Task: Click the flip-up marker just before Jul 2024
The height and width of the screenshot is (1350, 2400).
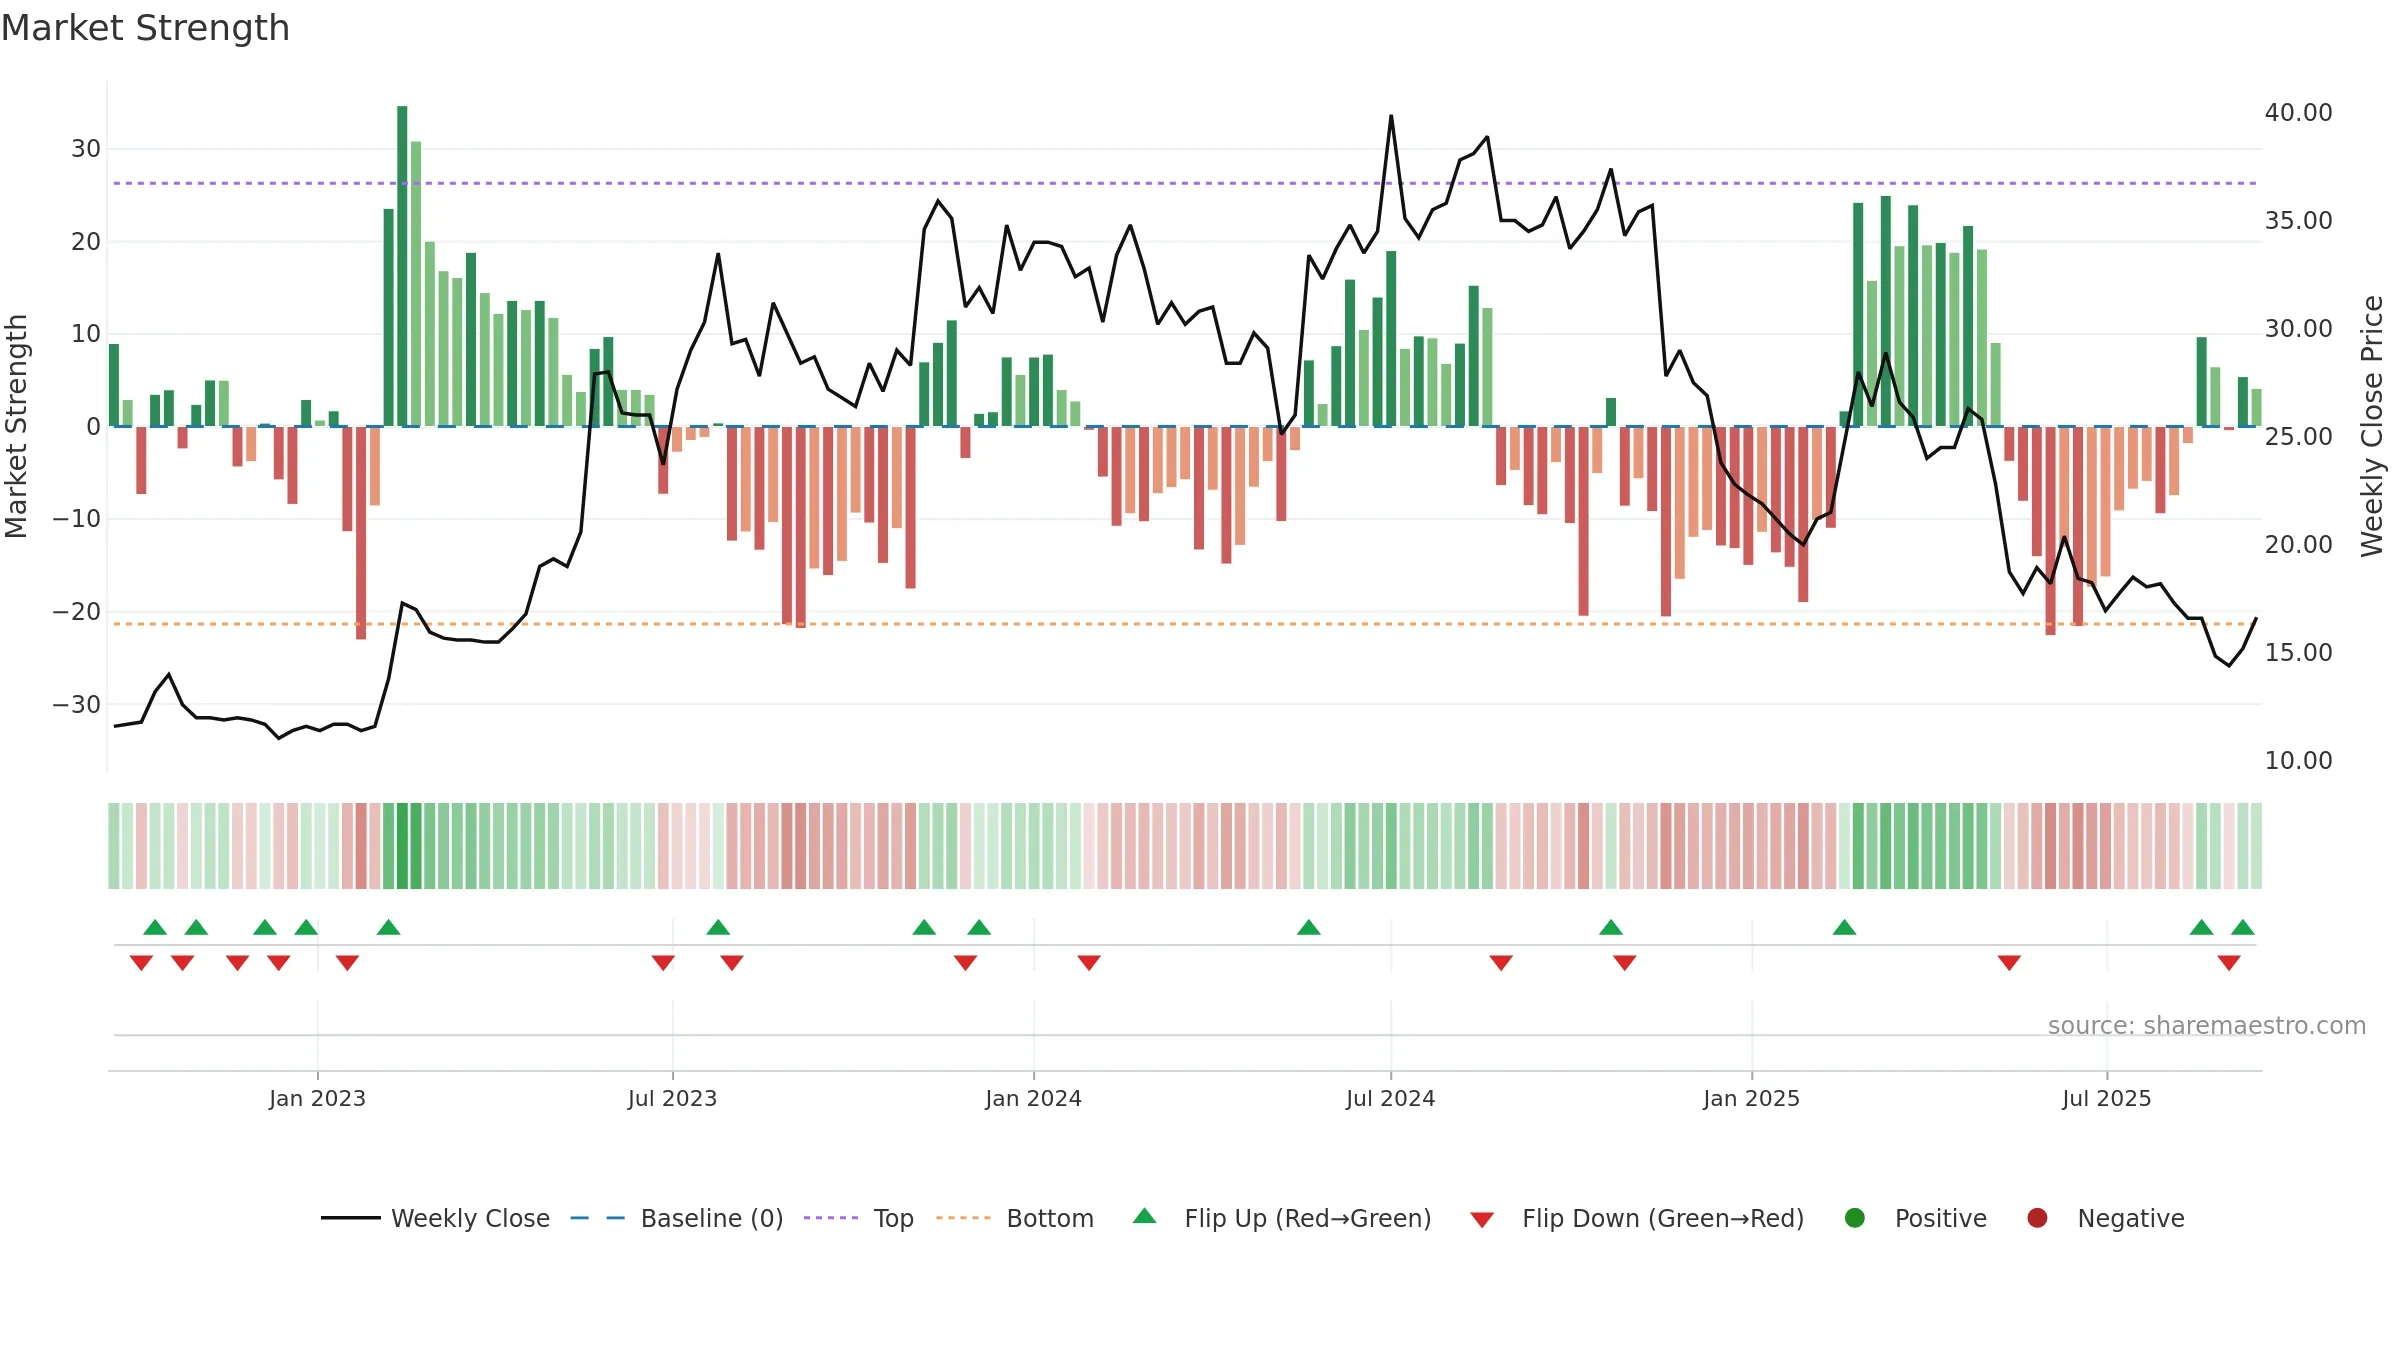Action: pyautogui.click(x=1309, y=927)
